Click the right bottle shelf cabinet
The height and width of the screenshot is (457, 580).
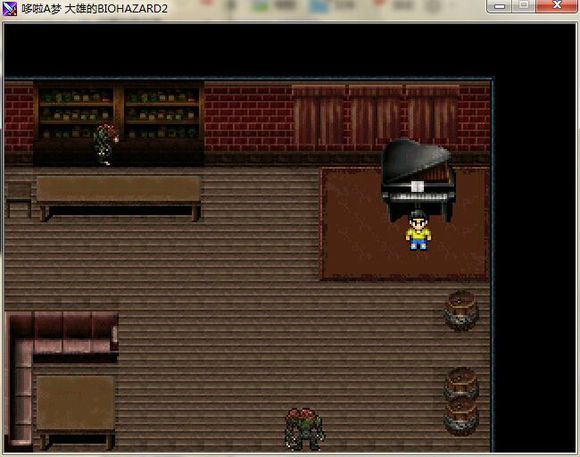pyautogui.click(x=161, y=112)
